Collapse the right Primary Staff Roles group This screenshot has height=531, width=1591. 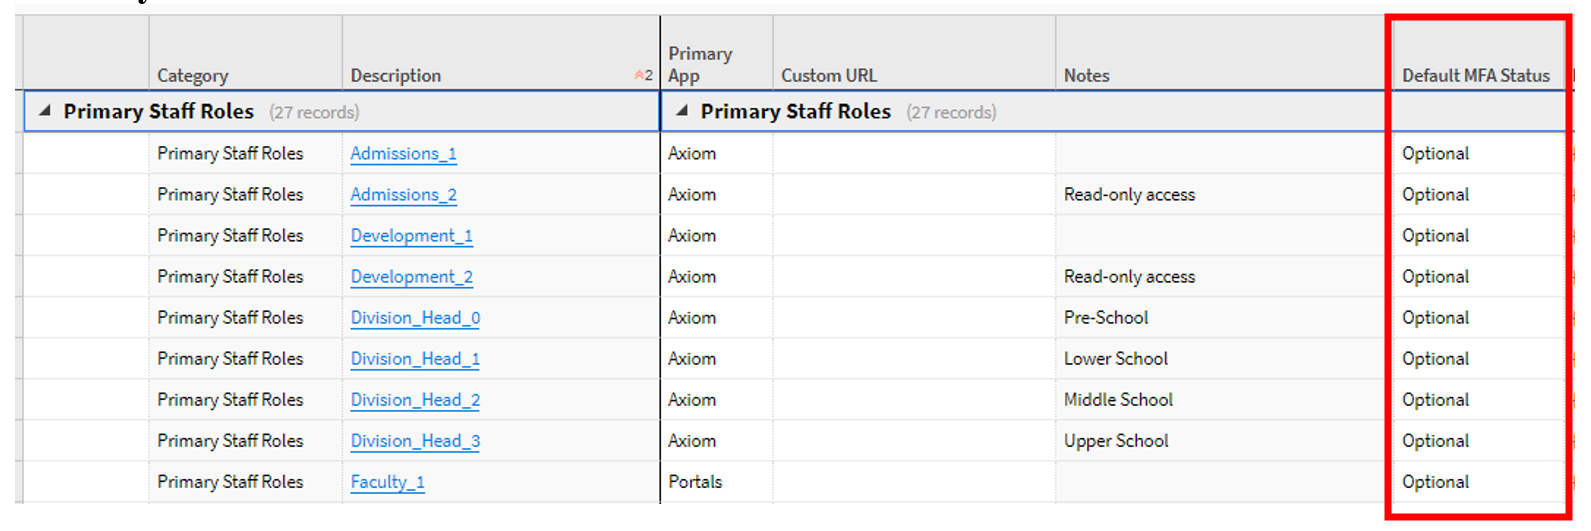coord(682,111)
